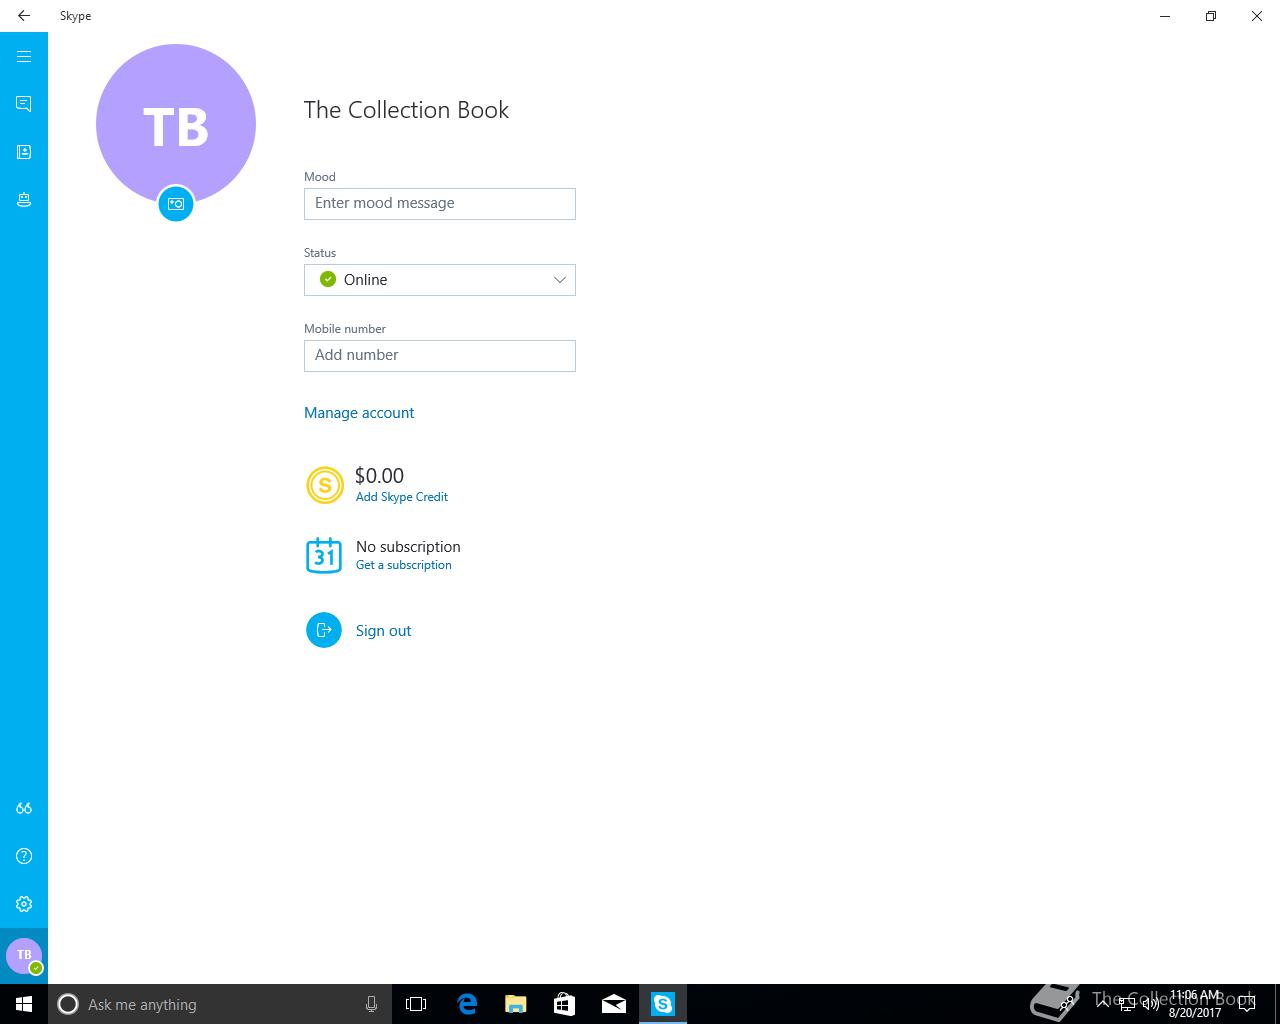Image resolution: width=1280 pixels, height=1024 pixels.
Task: Open File Explorer from taskbar
Action: coord(516,1004)
